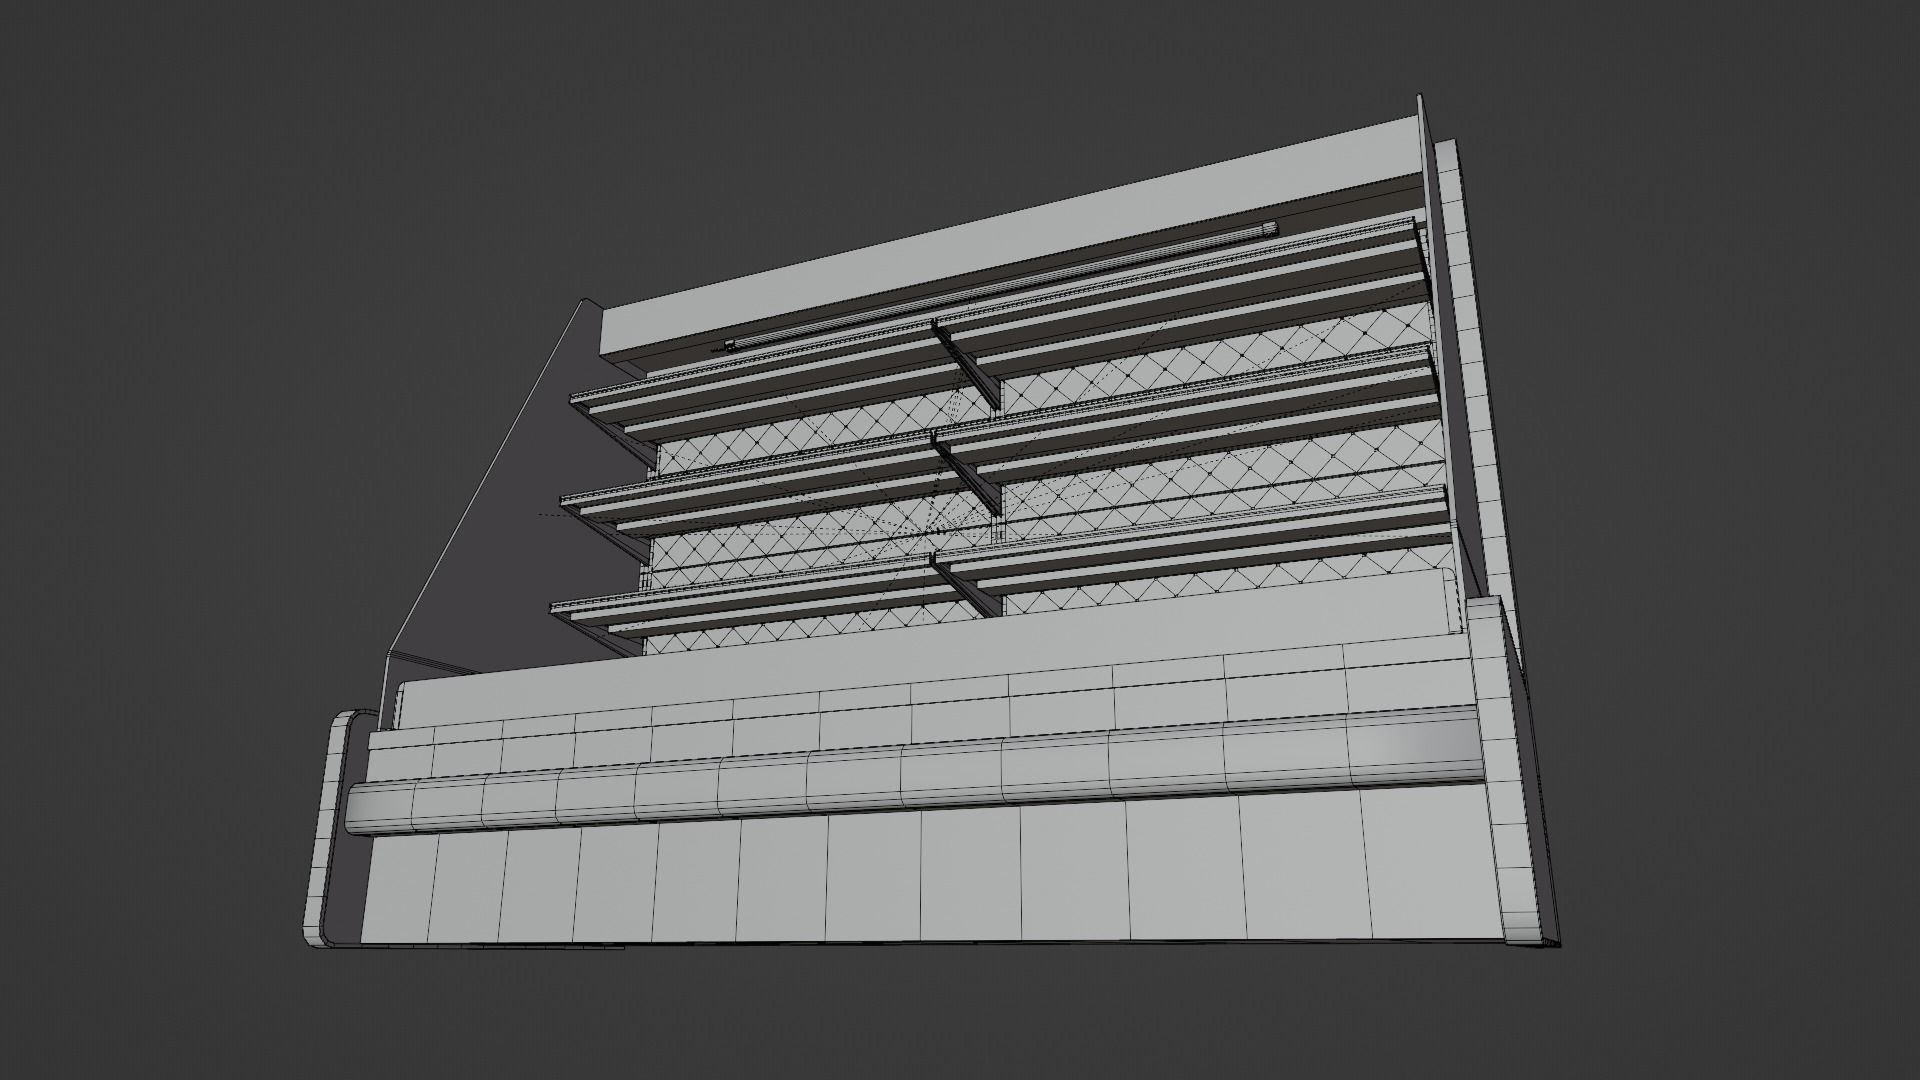Select the light tube under the canopy
The image size is (1920, 1080).
[1000, 287]
